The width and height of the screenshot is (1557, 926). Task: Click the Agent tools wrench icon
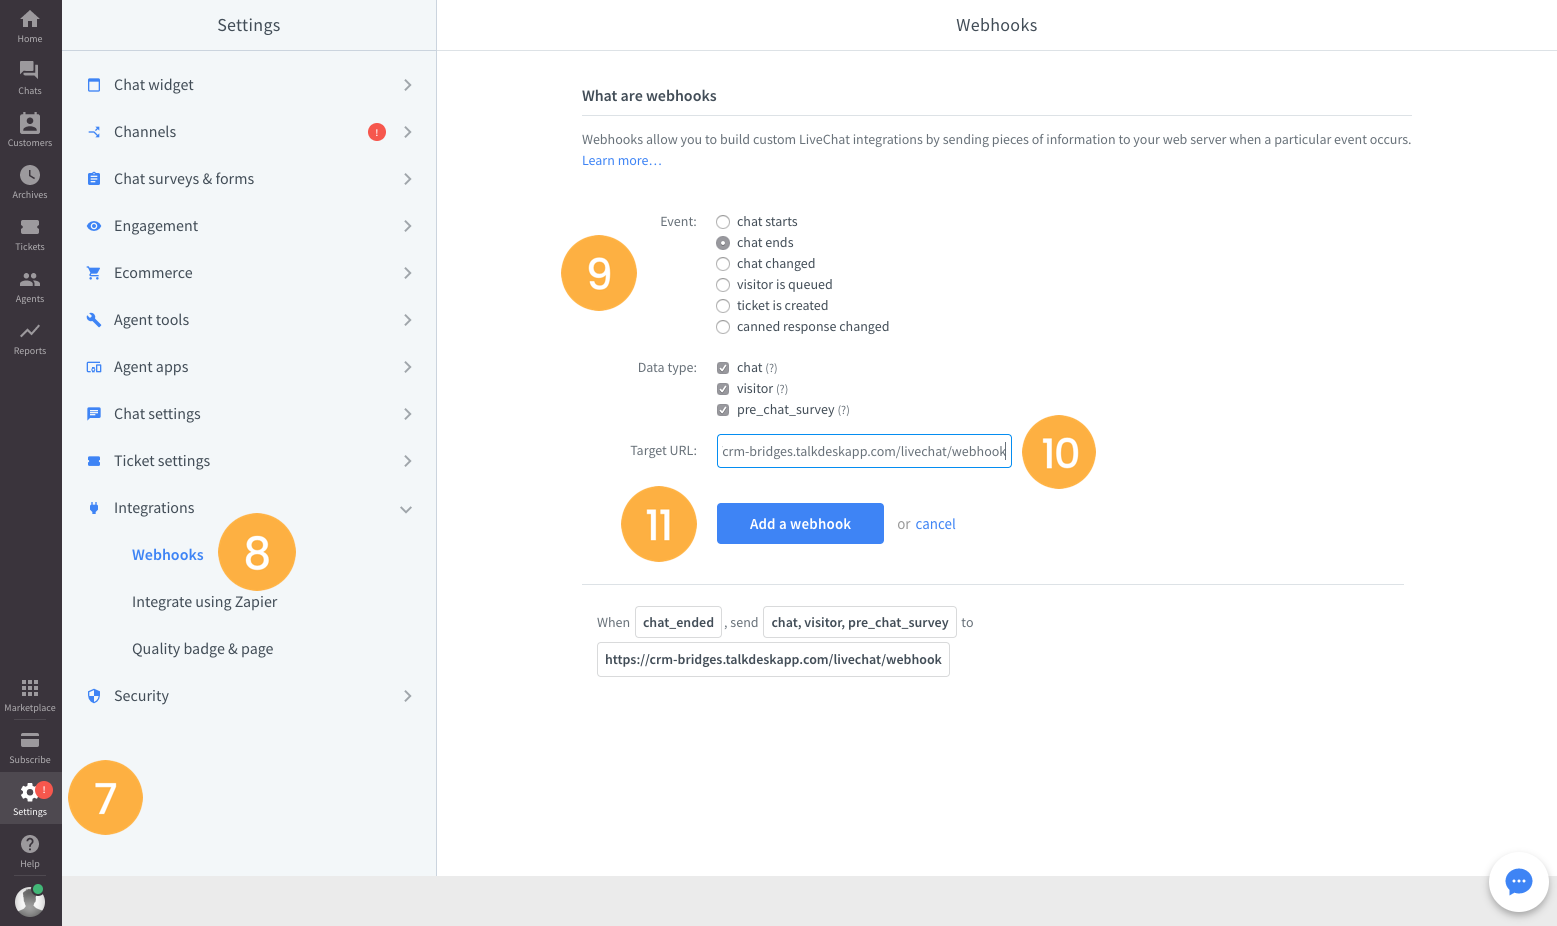pos(94,320)
